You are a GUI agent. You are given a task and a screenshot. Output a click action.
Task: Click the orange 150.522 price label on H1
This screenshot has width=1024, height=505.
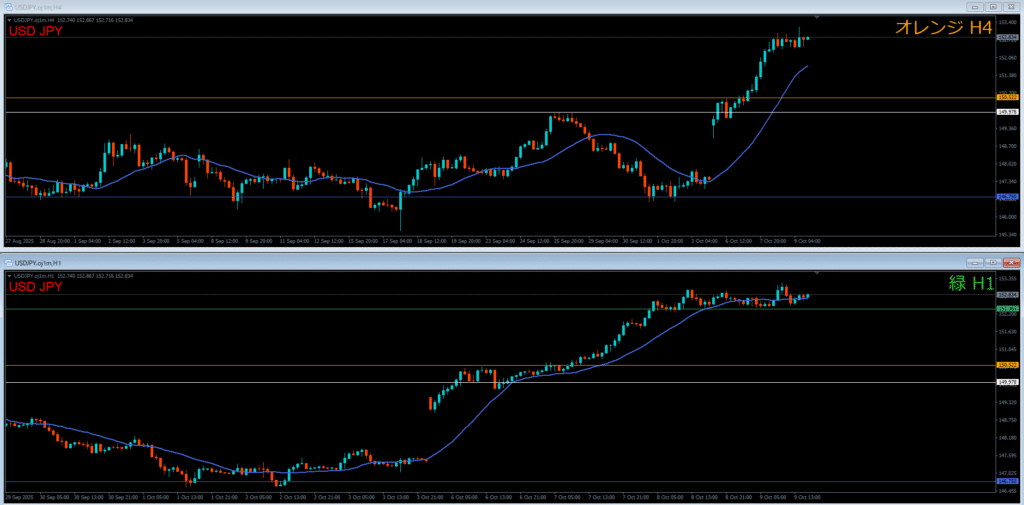tap(1008, 366)
